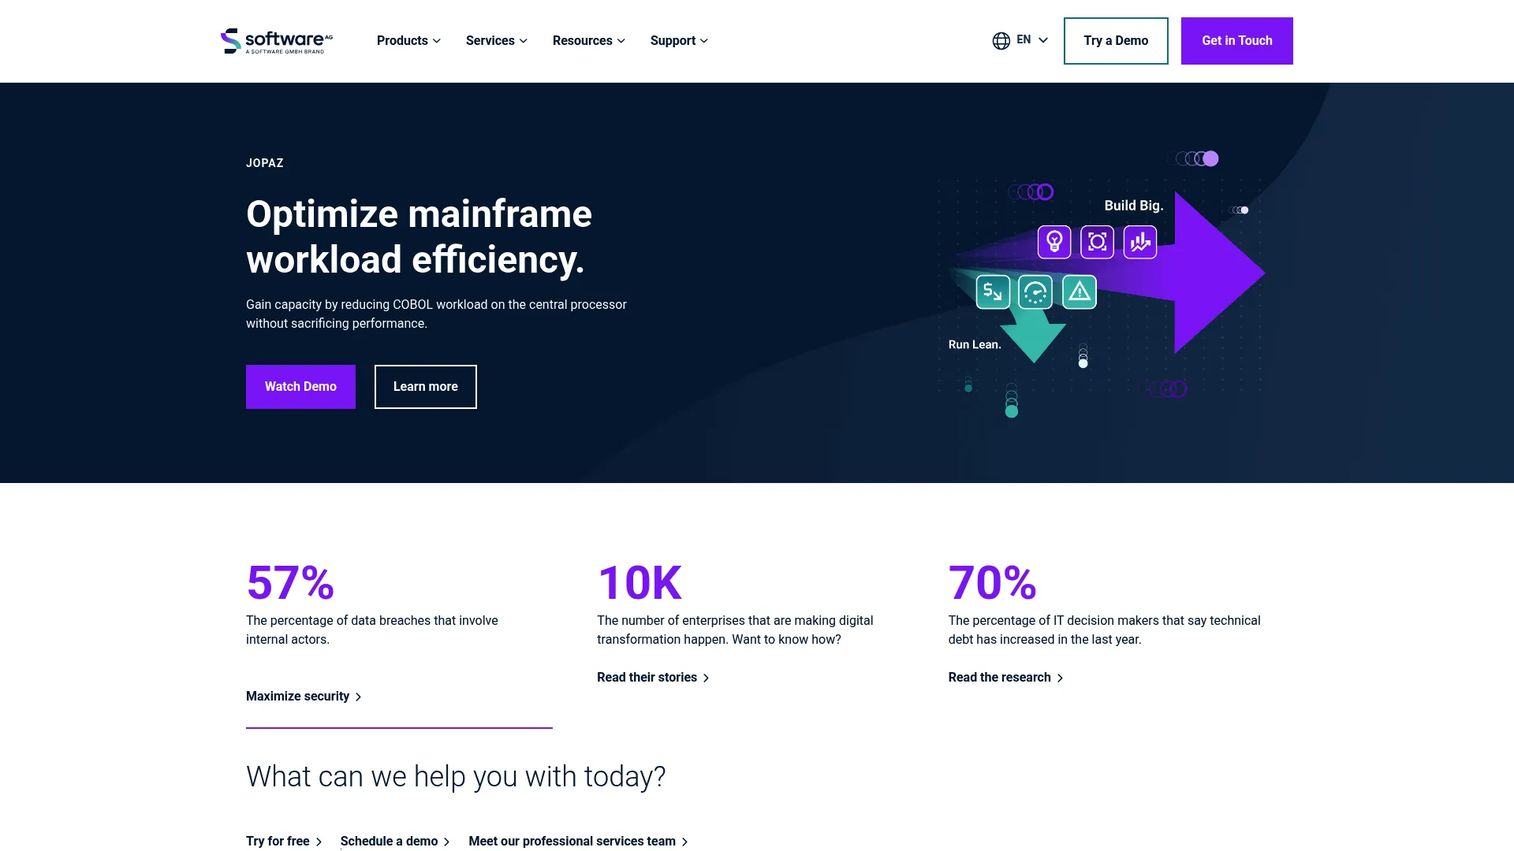Expand the Products menu
Viewport: 1514px width, 851px height.
[408, 41]
